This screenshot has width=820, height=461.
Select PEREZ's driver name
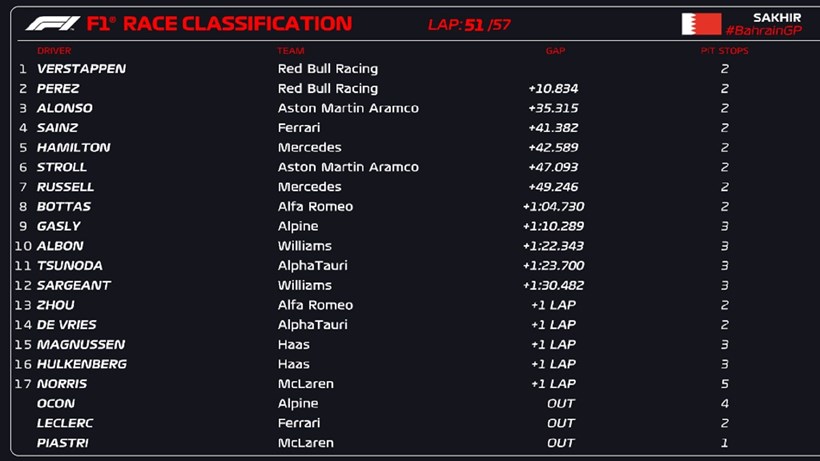point(60,88)
